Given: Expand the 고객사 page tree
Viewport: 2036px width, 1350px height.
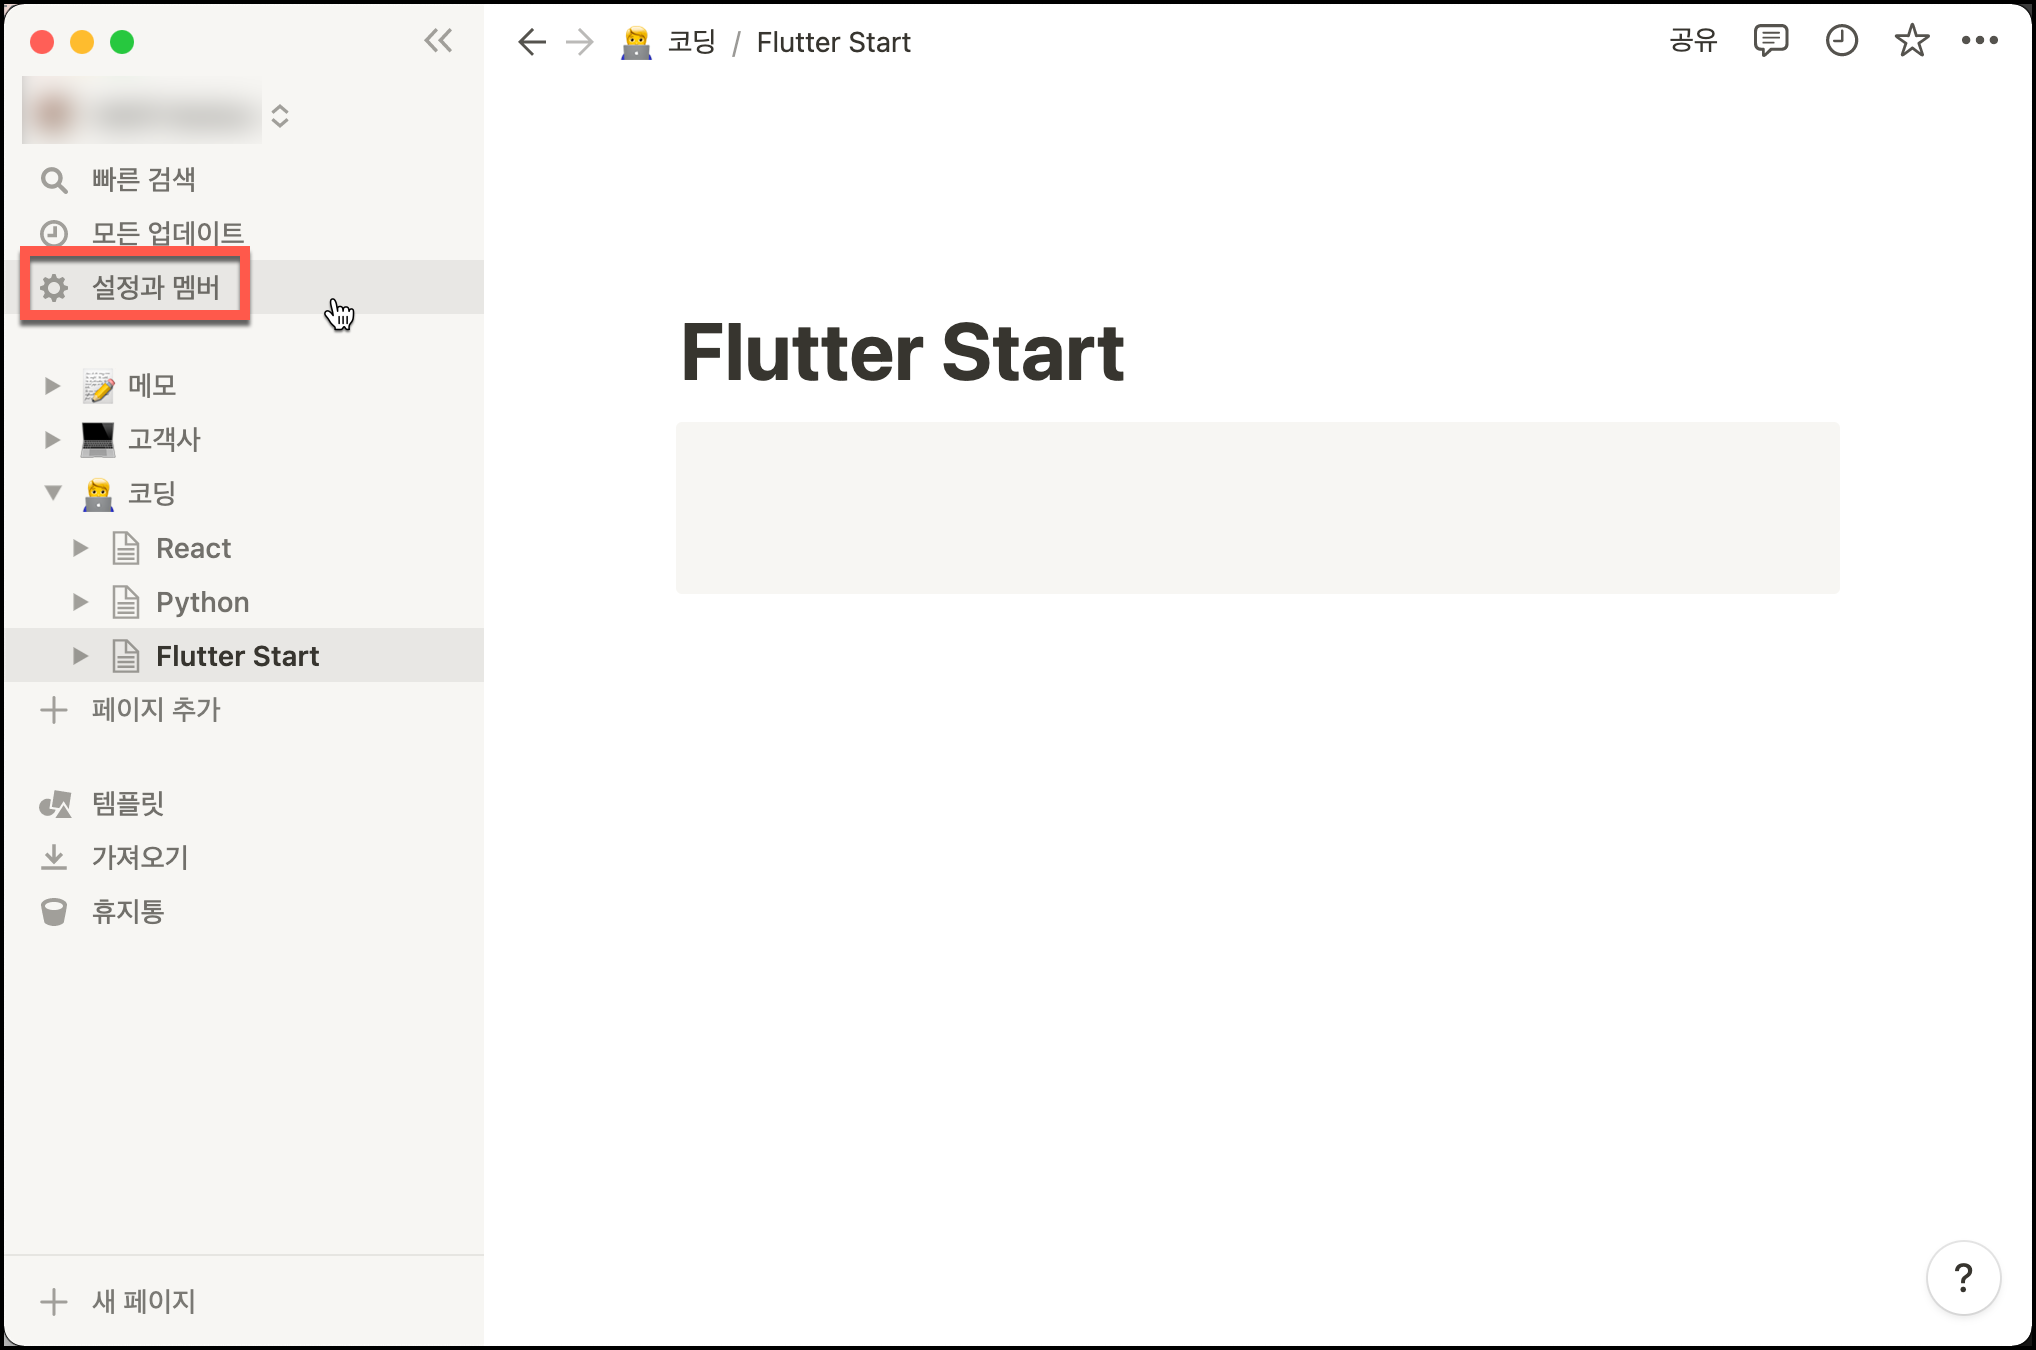Looking at the screenshot, I should pos(53,440).
